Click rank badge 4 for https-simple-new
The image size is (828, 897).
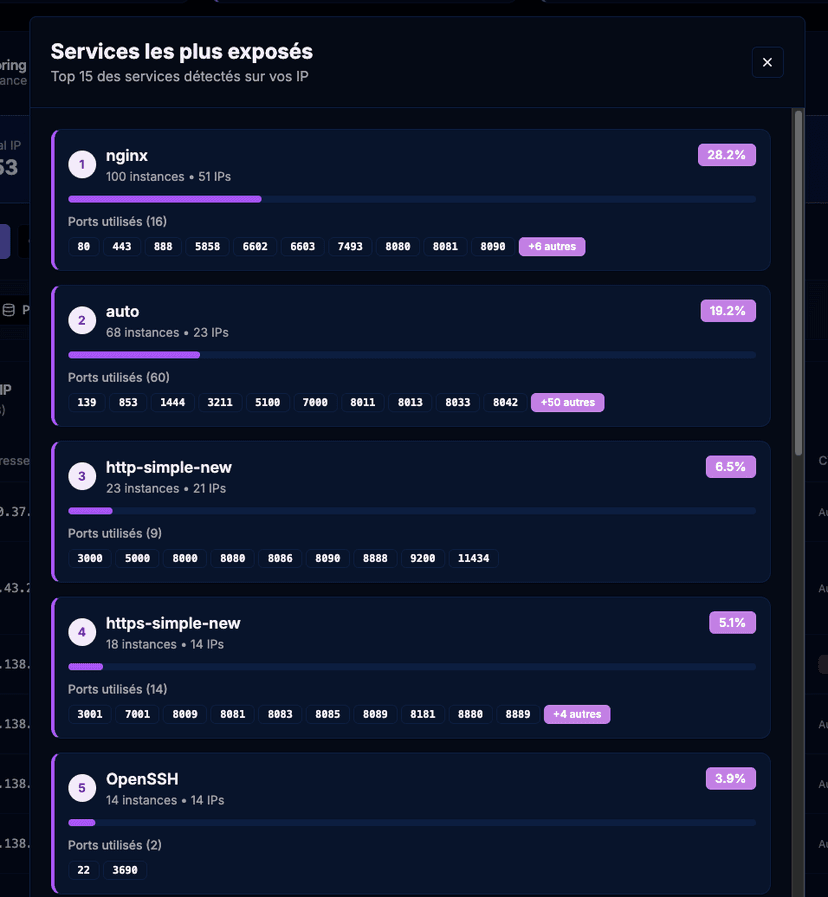[x=82, y=632]
